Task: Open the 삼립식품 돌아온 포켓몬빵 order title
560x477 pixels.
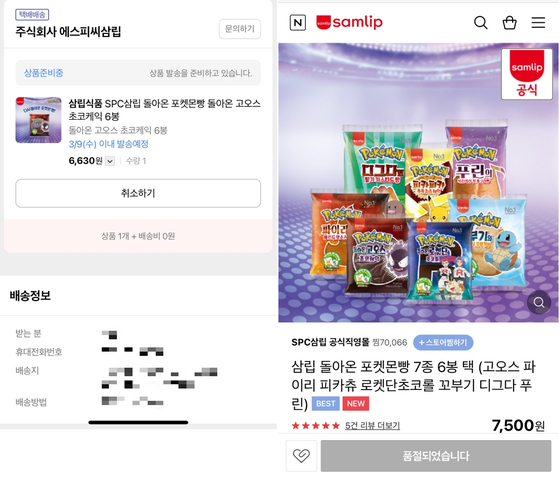Action: pyautogui.click(x=164, y=110)
